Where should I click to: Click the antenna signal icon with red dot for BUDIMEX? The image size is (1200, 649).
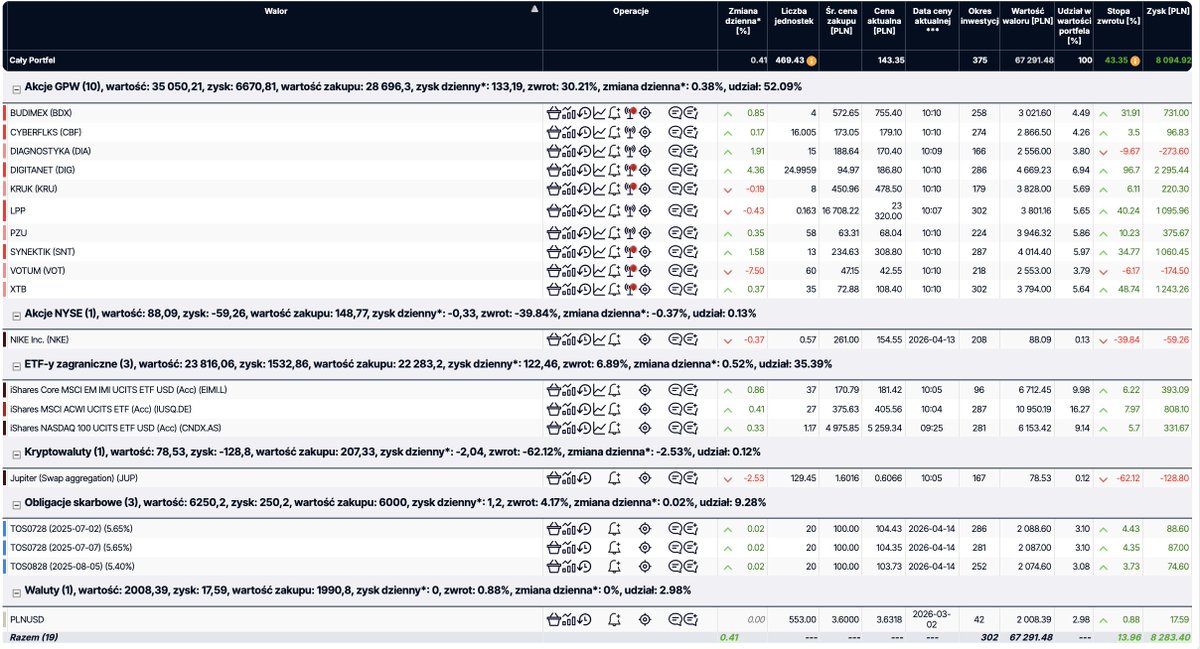pos(630,113)
